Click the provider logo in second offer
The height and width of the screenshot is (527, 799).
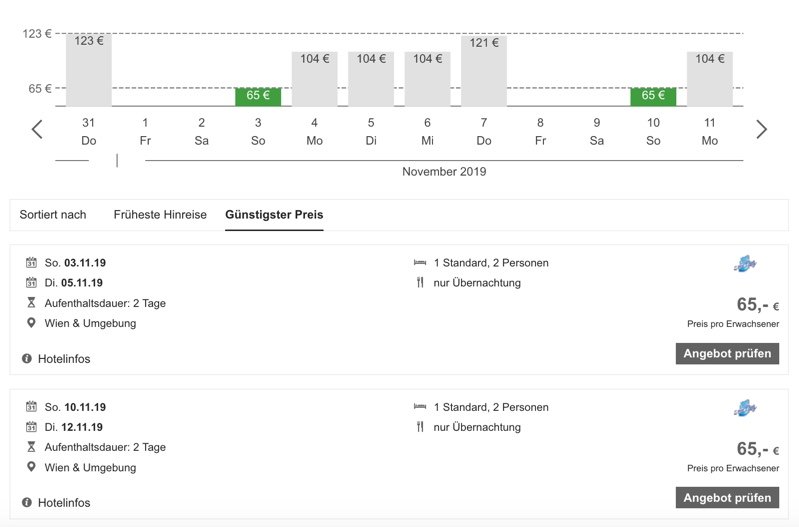point(744,408)
